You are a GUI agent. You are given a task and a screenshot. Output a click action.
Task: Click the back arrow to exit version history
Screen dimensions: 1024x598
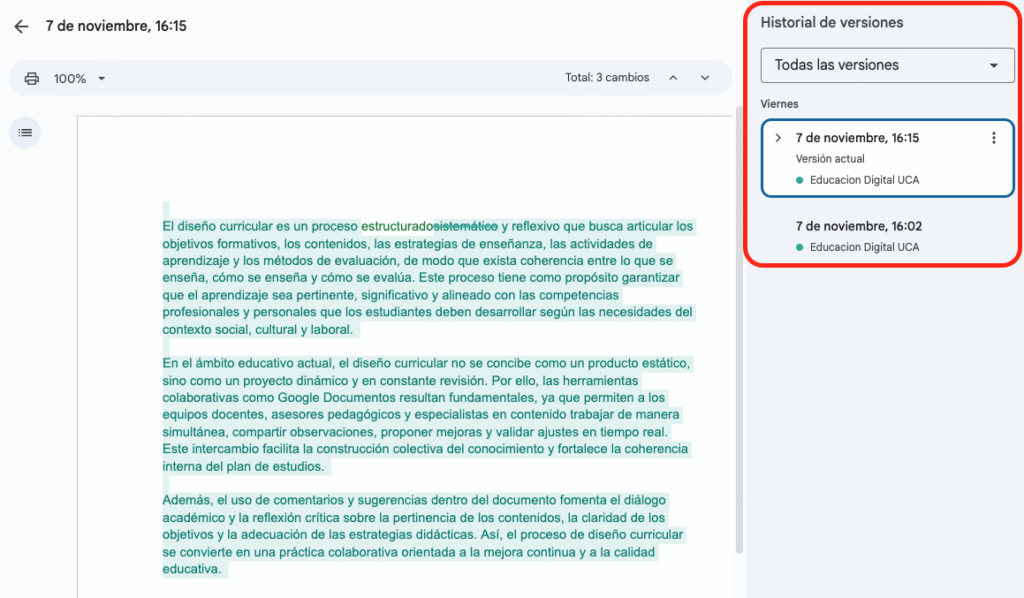(x=21, y=27)
